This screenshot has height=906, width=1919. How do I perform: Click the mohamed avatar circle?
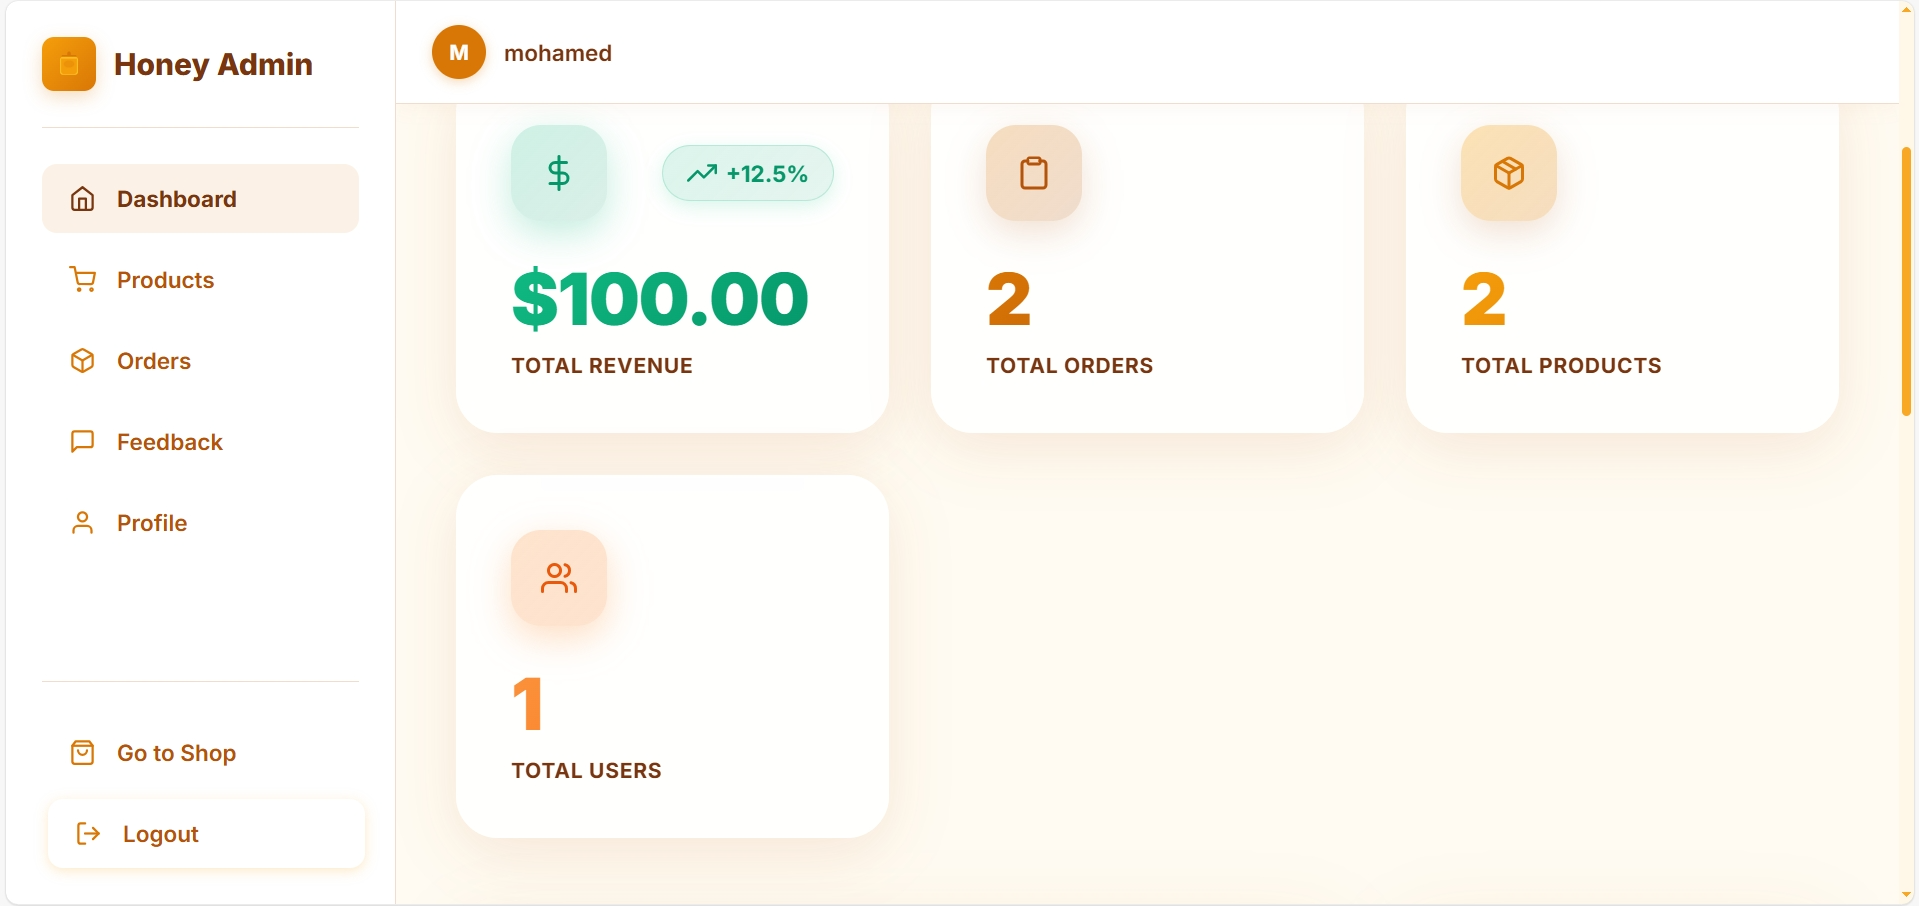(459, 53)
